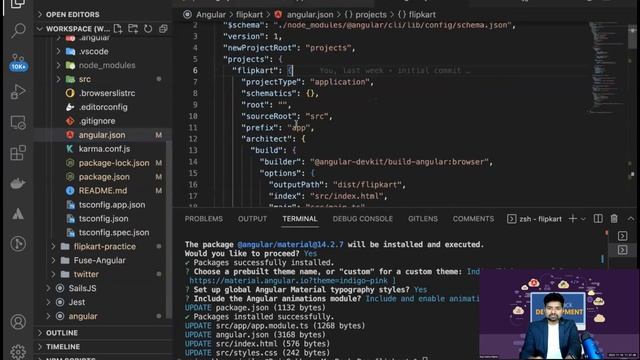
Task: Click the editor minimap
Action: (x=607, y=69)
